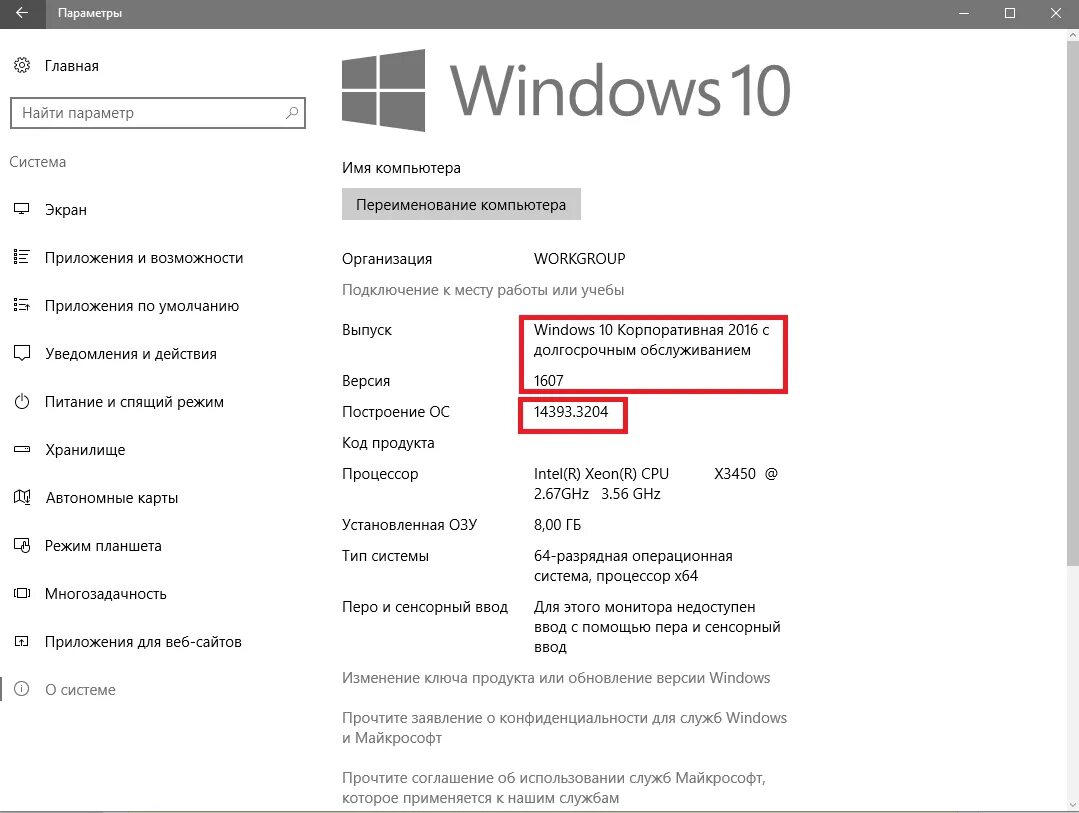Close the Параметры window
The width and height of the screenshot is (1079, 813).
click(1056, 13)
